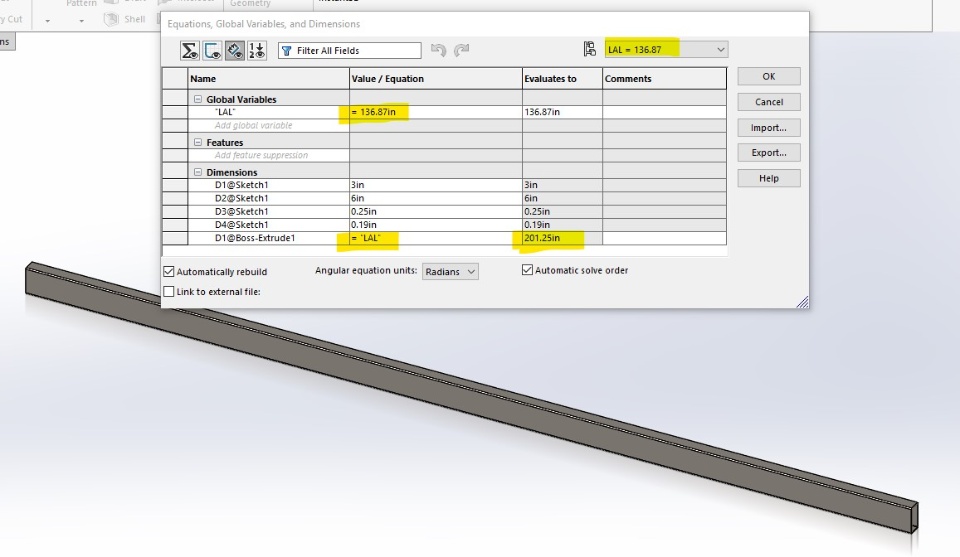The width and height of the screenshot is (960, 557).
Task: Enable the Link to external file checkbox
Action: point(169,291)
